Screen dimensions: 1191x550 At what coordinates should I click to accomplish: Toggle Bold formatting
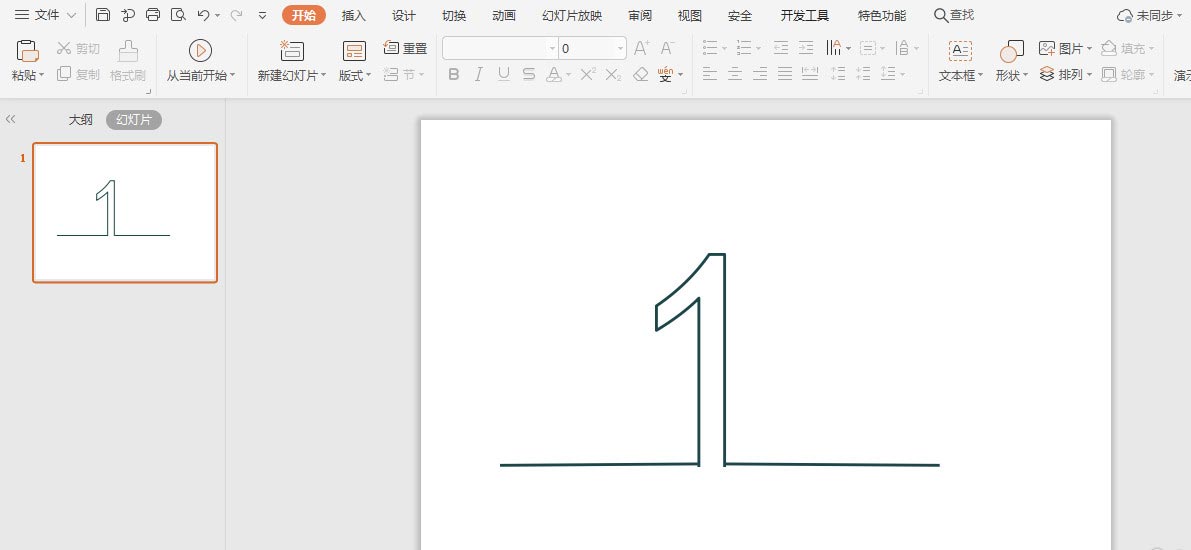pos(453,74)
